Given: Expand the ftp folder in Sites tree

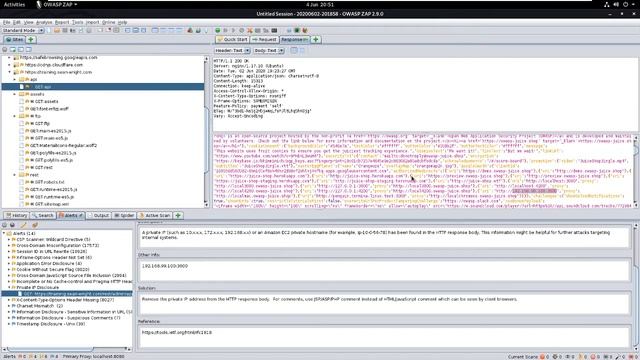Looking at the screenshot, I should click(15, 116).
